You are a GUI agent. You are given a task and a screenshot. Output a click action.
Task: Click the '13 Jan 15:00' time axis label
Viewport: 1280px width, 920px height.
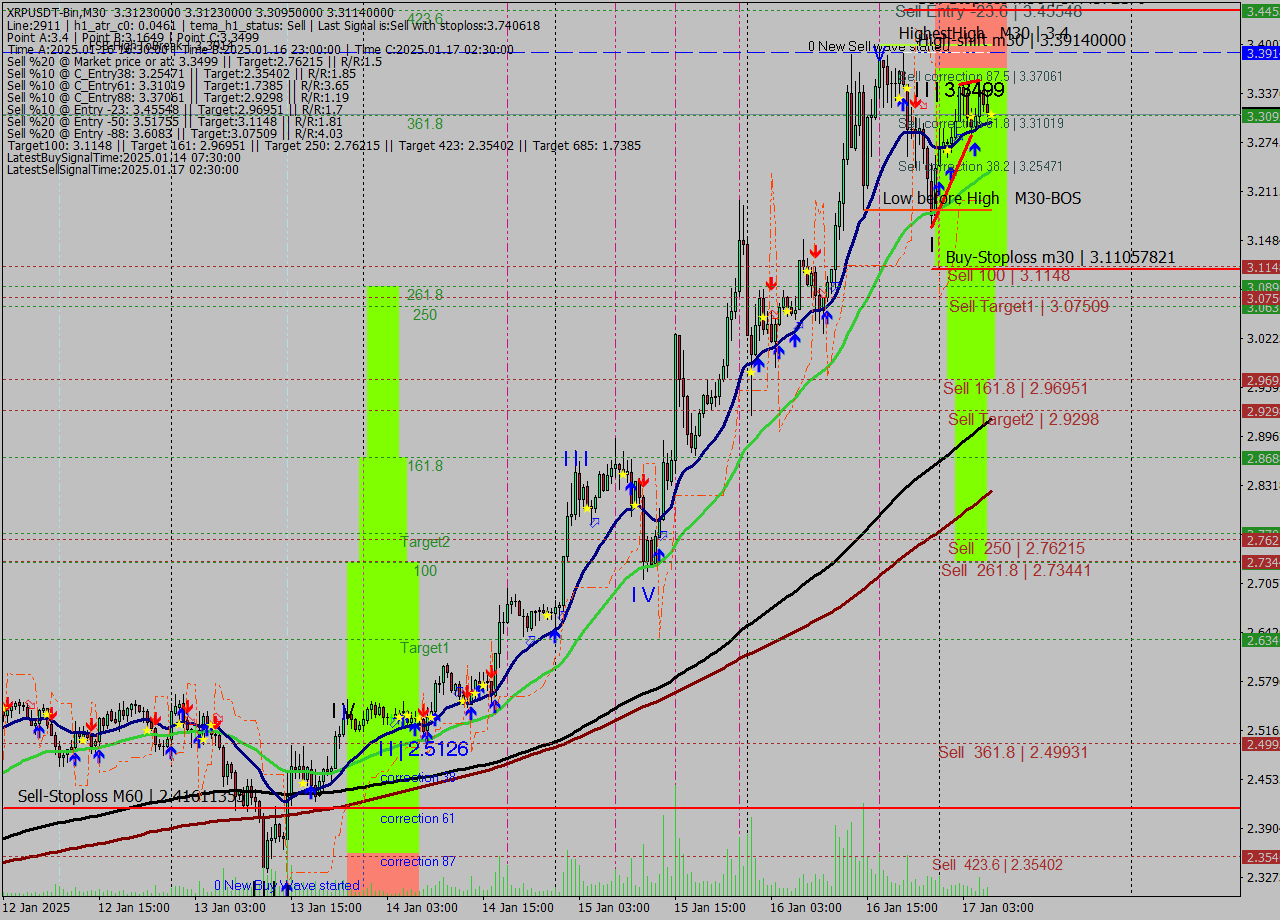[324, 908]
